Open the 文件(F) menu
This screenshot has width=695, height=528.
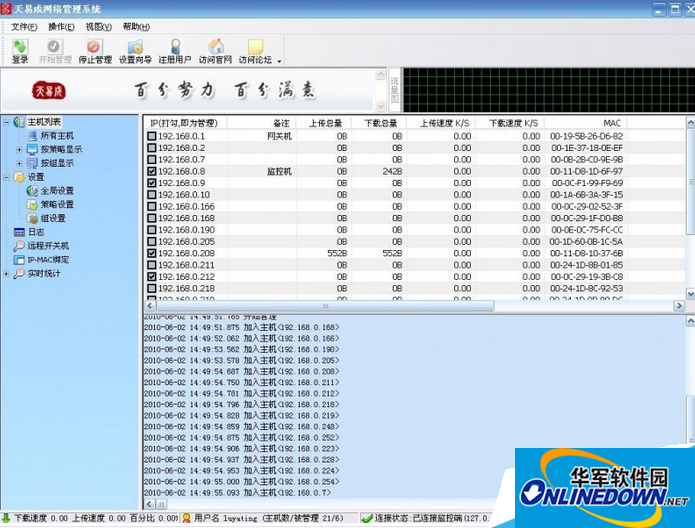point(23,26)
